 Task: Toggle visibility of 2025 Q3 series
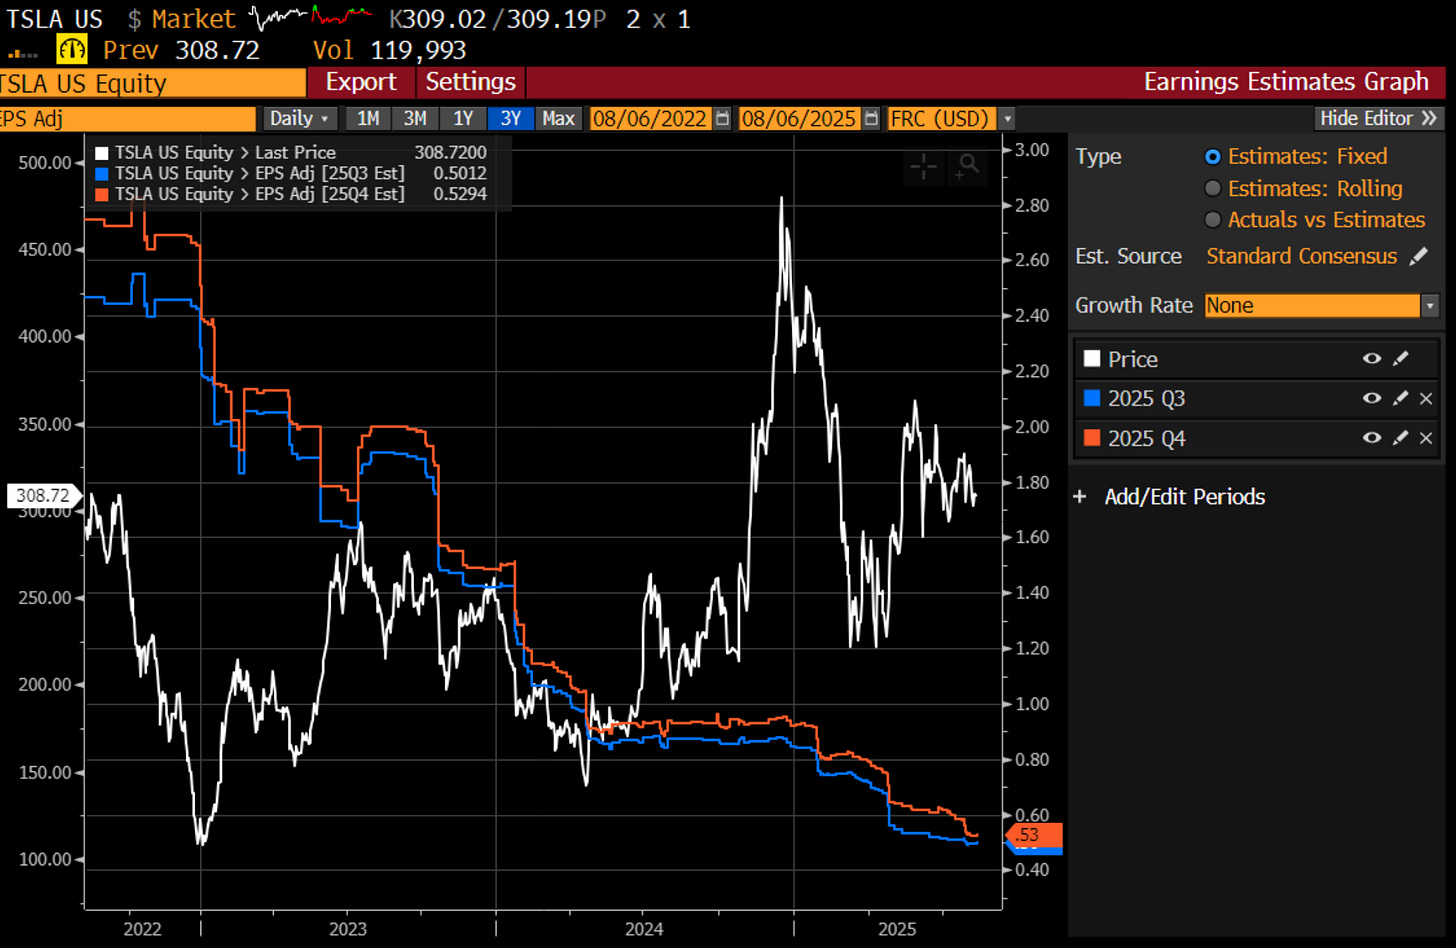(1372, 398)
